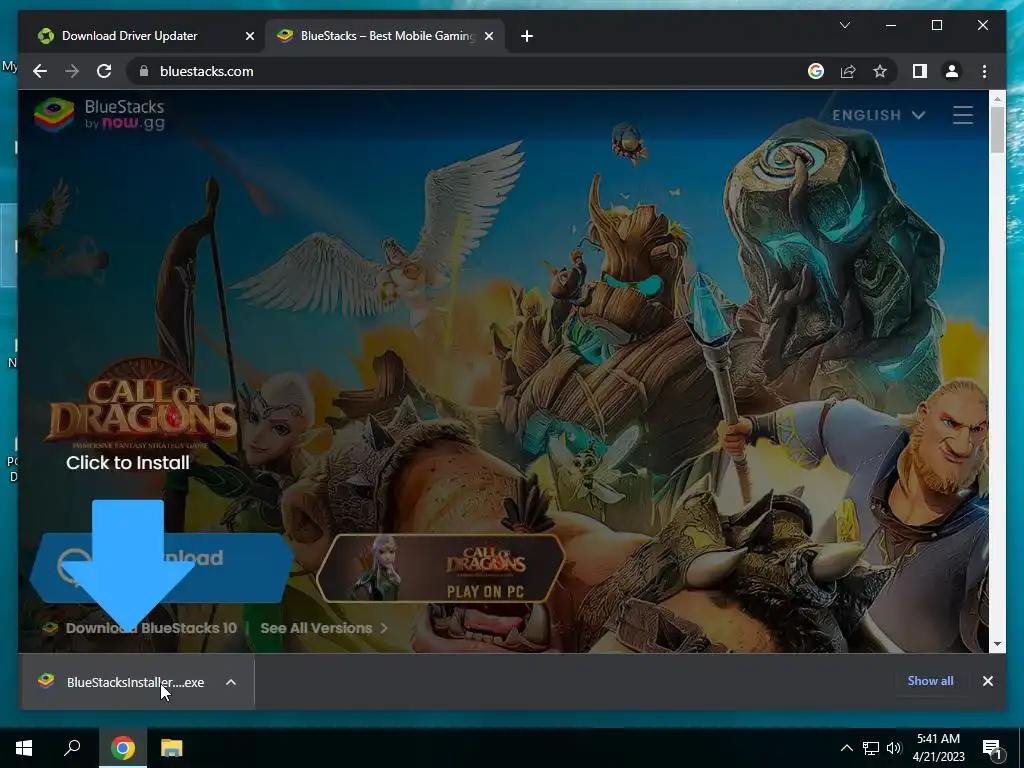Close the downloads bar

point(987,681)
